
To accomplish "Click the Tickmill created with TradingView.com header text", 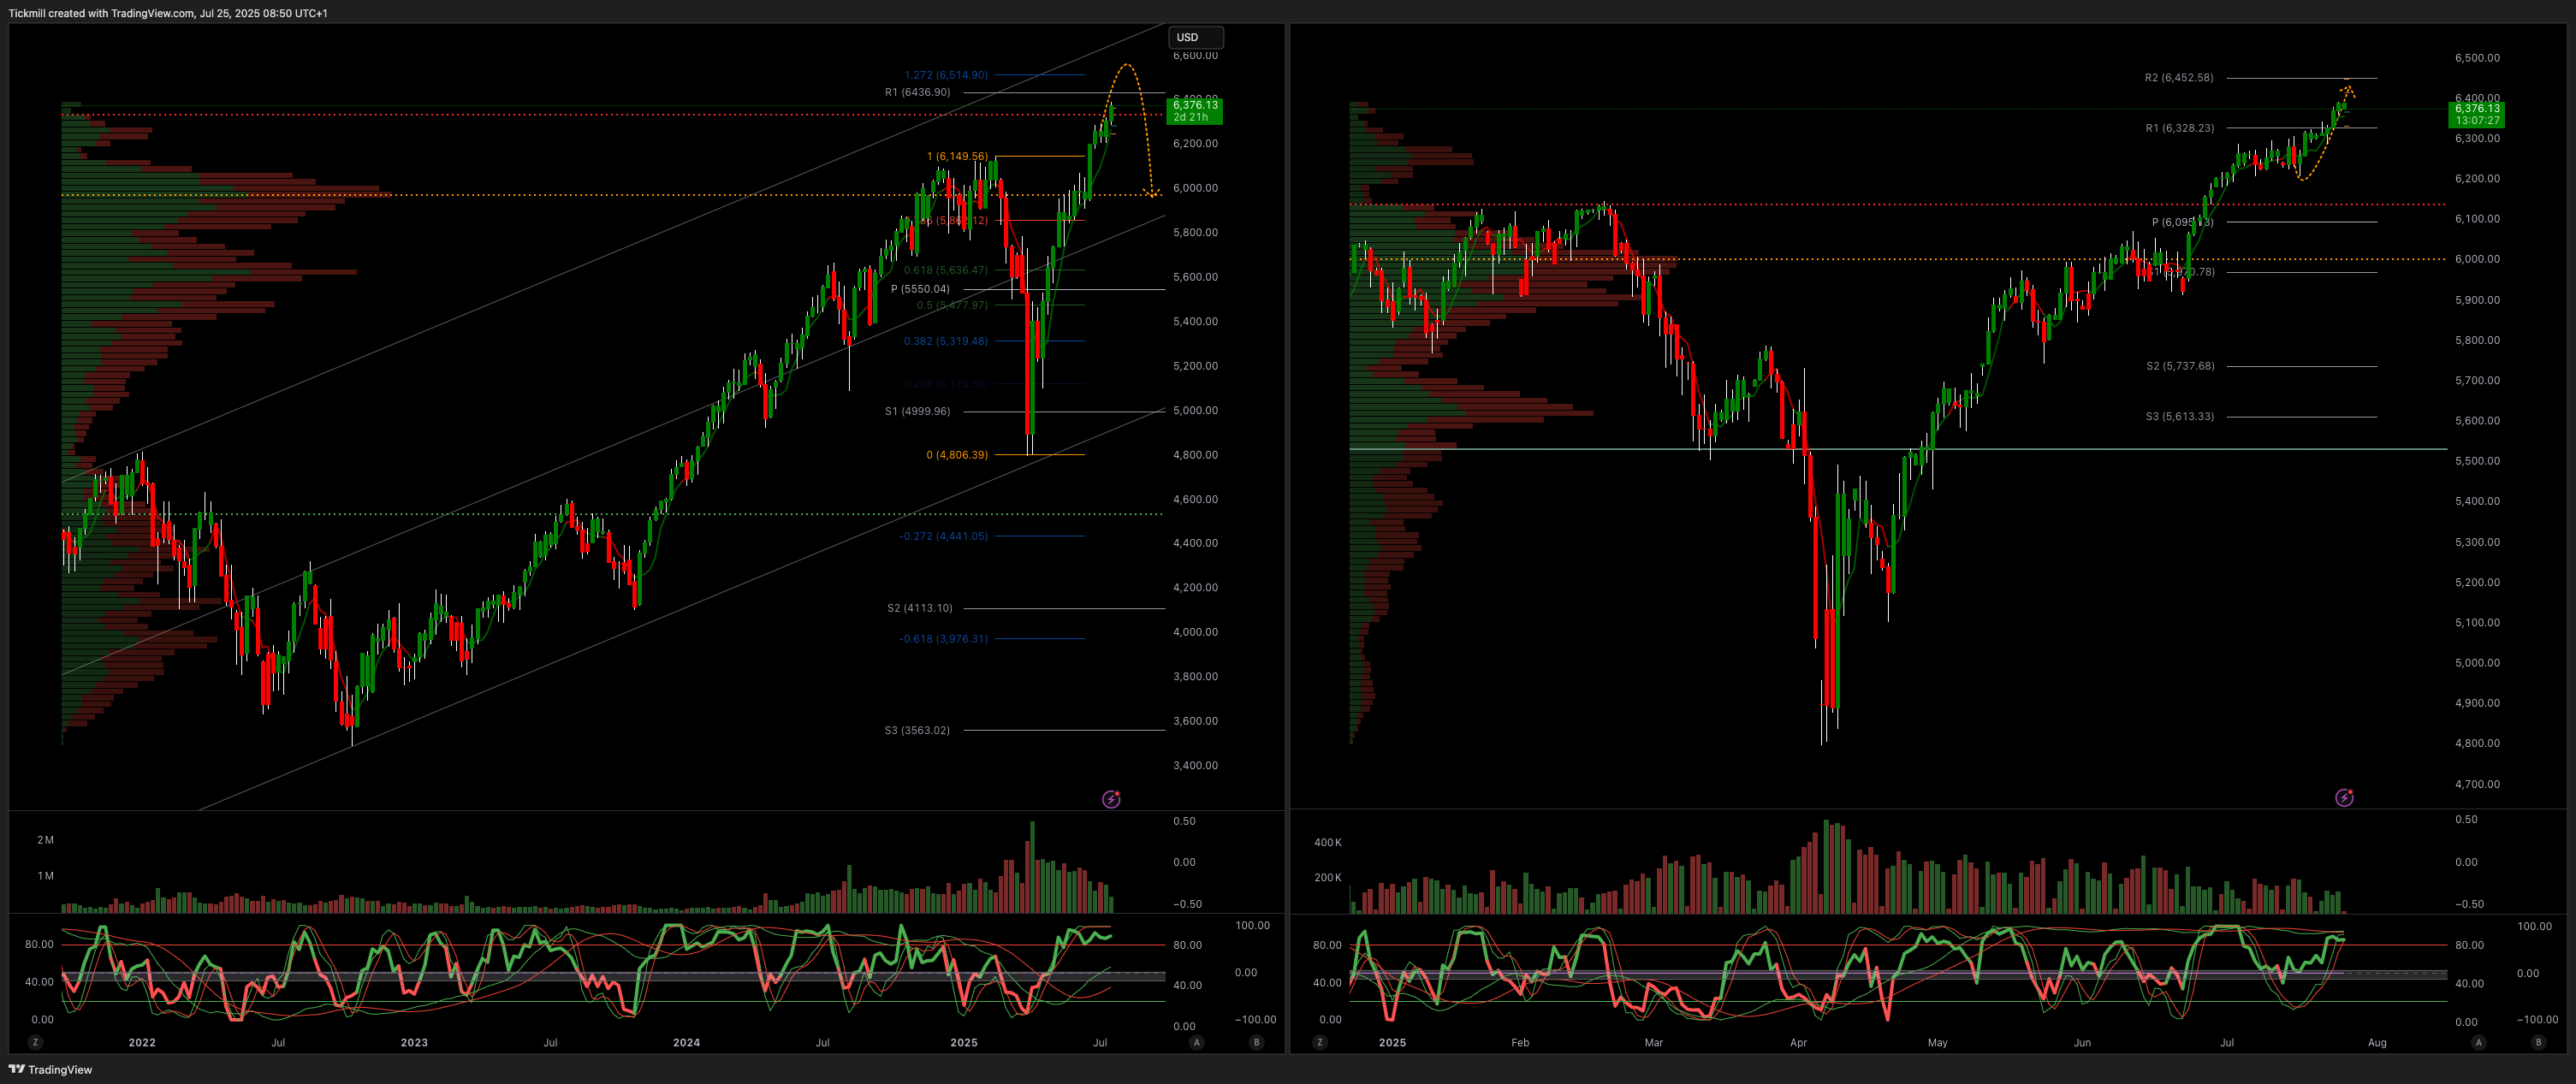I will (x=168, y=13).
